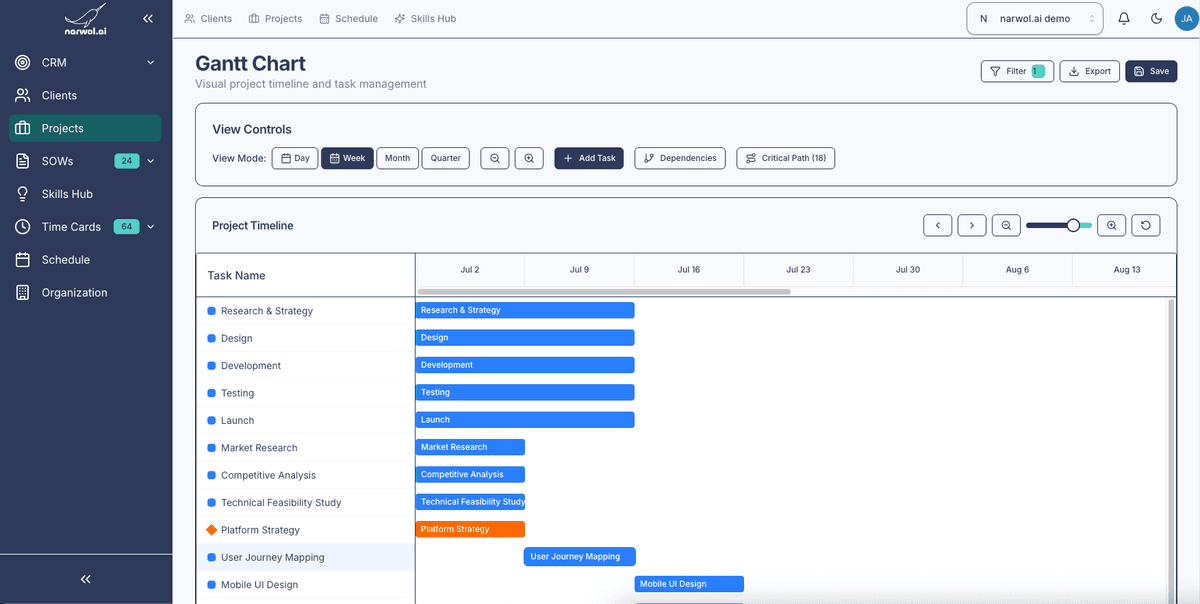Click the reset timeline icon
Screen dimensions: 1200x604
1146,225
